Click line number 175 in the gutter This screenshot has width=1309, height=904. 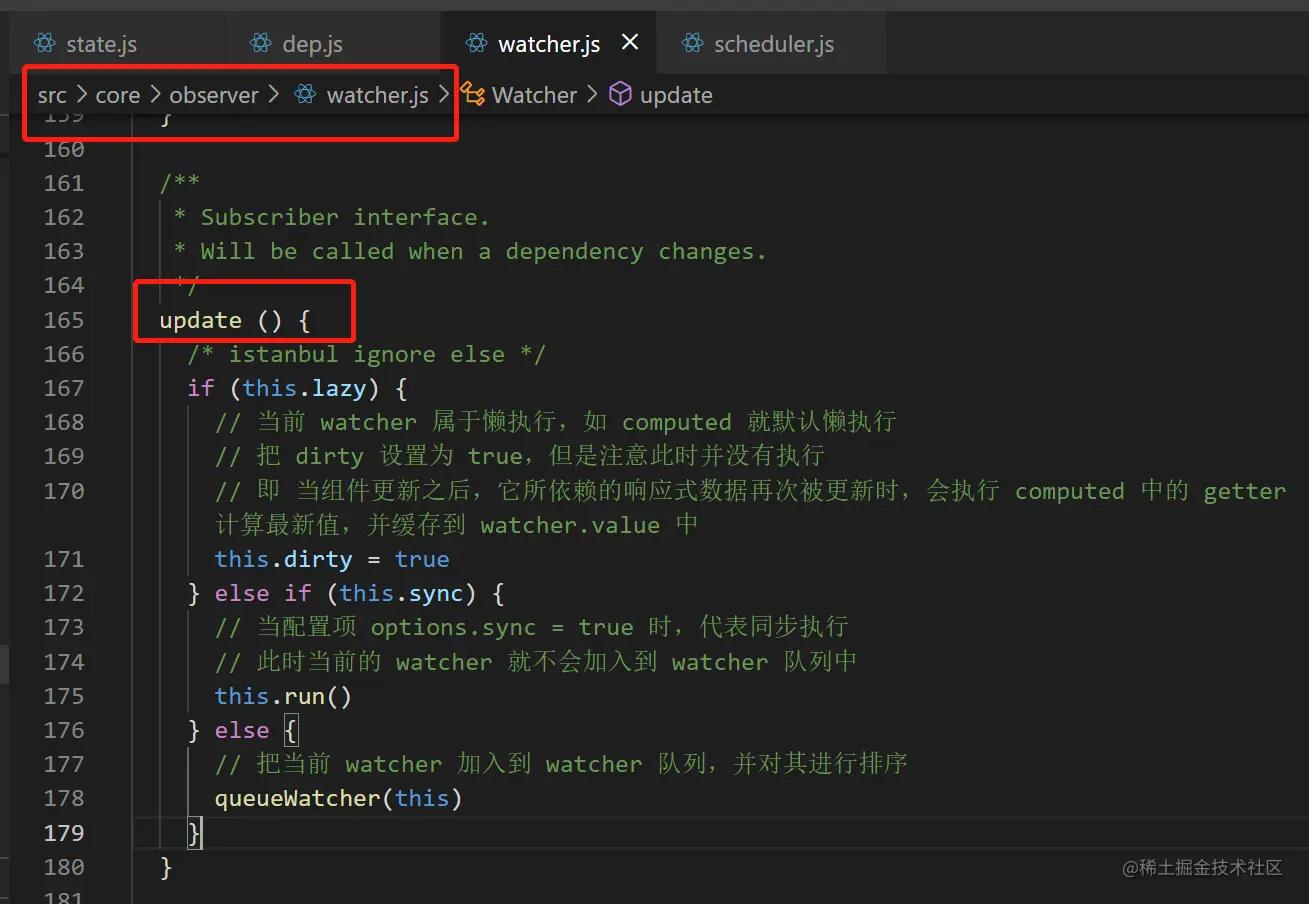pos(64,696)
